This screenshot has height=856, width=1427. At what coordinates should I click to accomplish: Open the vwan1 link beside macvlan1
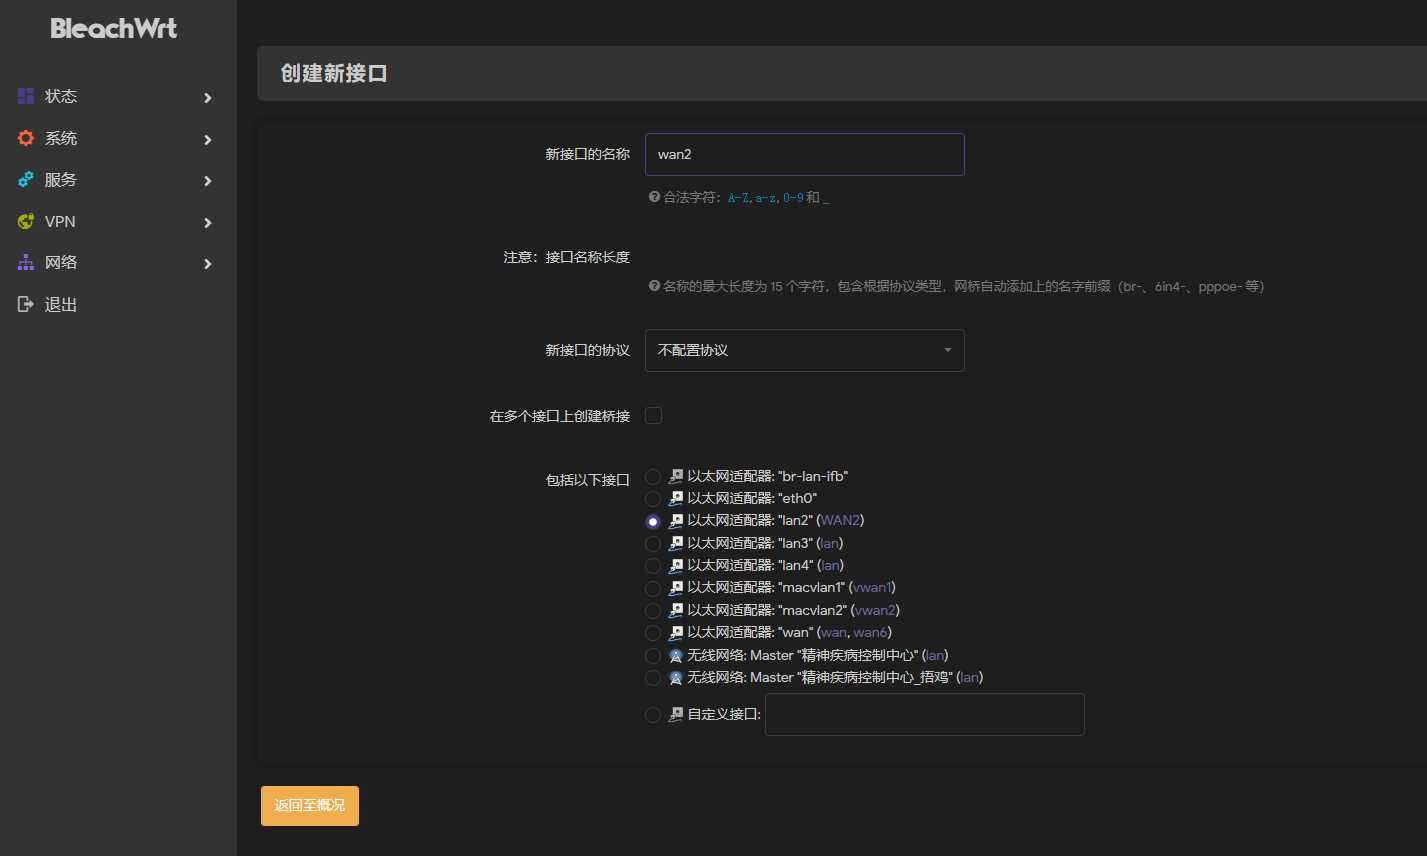pyautogui.click(x=872, y=588)
